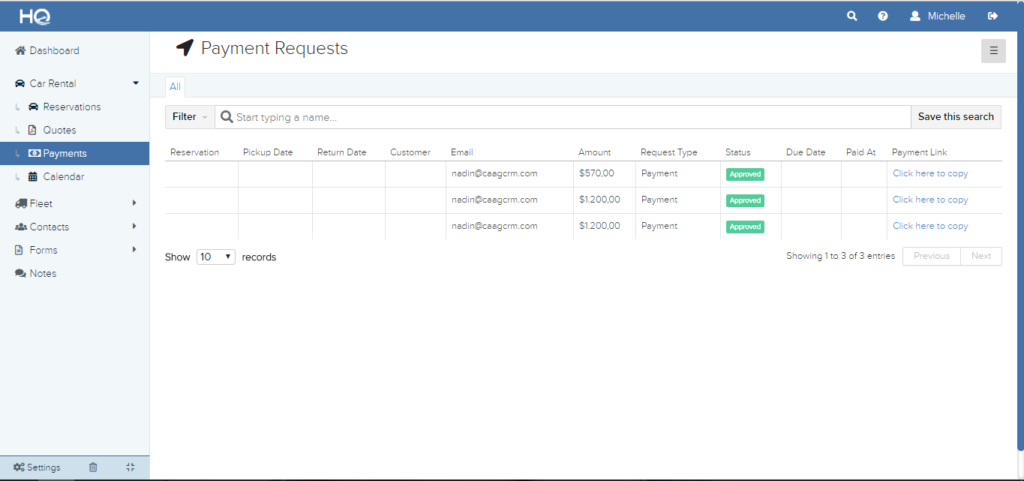Open the Michelle user profile
The image size is (1024, 481).
point(938,16)
